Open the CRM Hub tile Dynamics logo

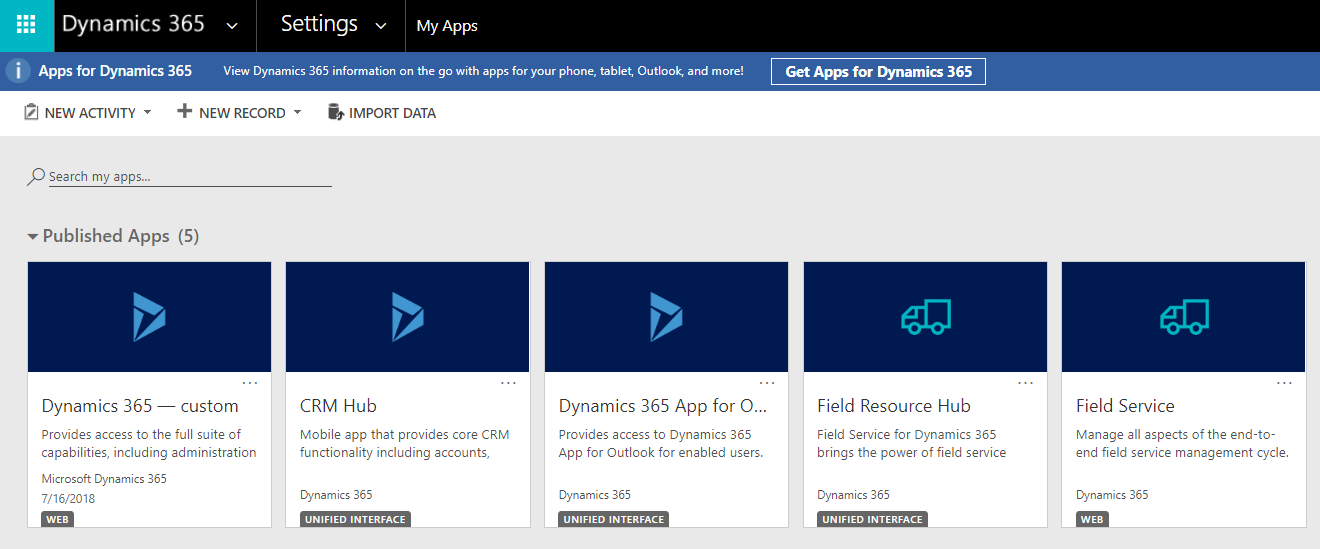point(407,317)
